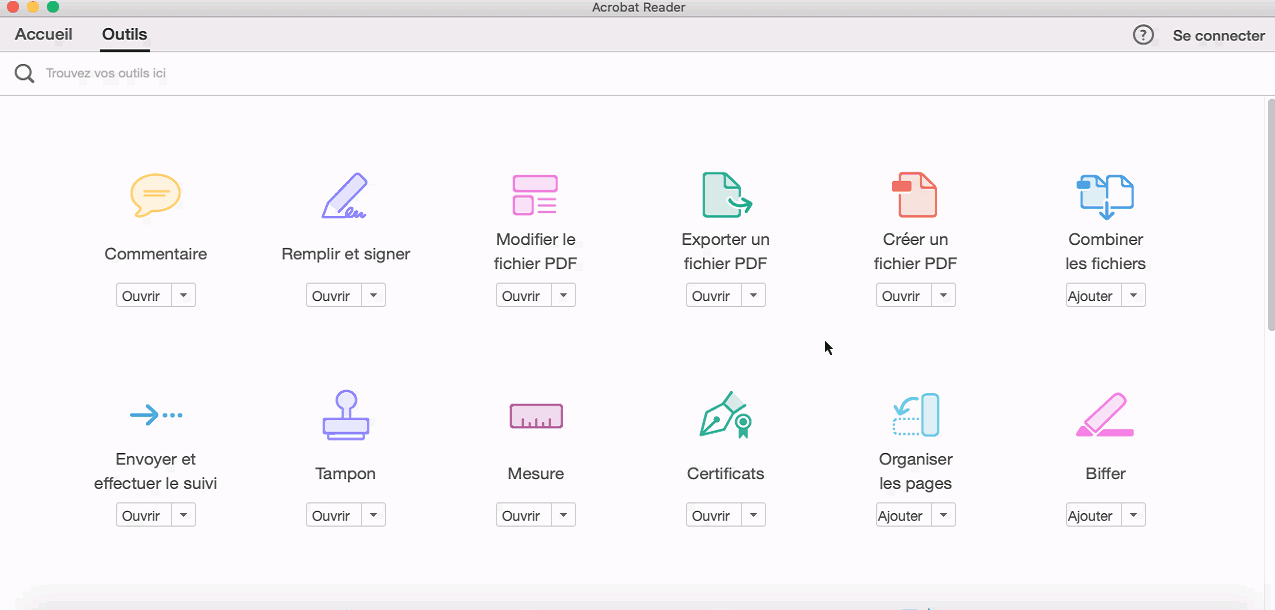Click Ajouter under Combiner les fichiers
Image resolution: width=1275 pixels, height=610 pixels.
(1094, 295)
